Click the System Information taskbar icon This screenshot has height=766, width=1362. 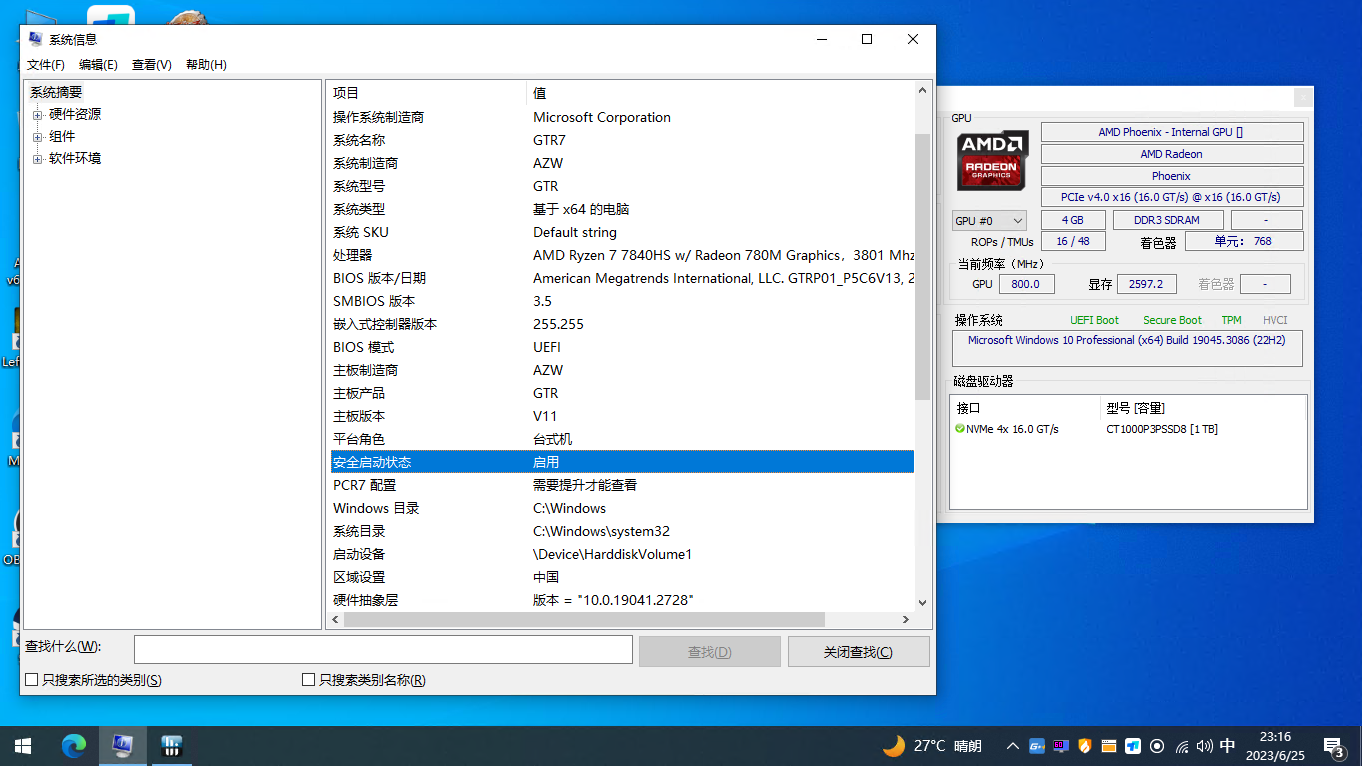(x=123, y=746)
